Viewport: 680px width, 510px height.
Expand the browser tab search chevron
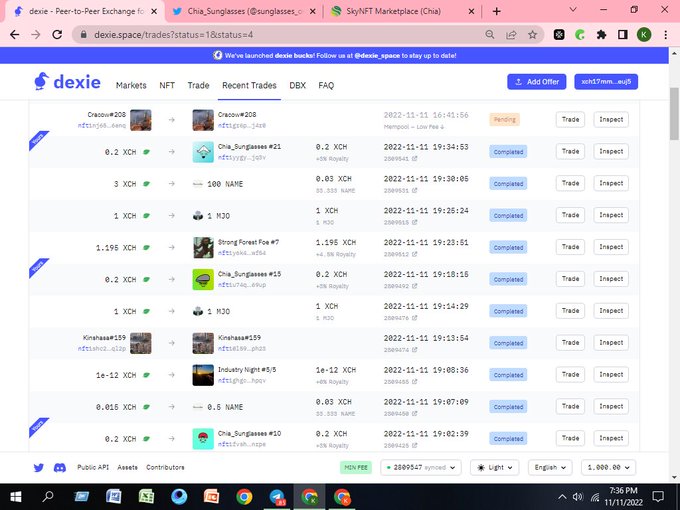(573, 10)
